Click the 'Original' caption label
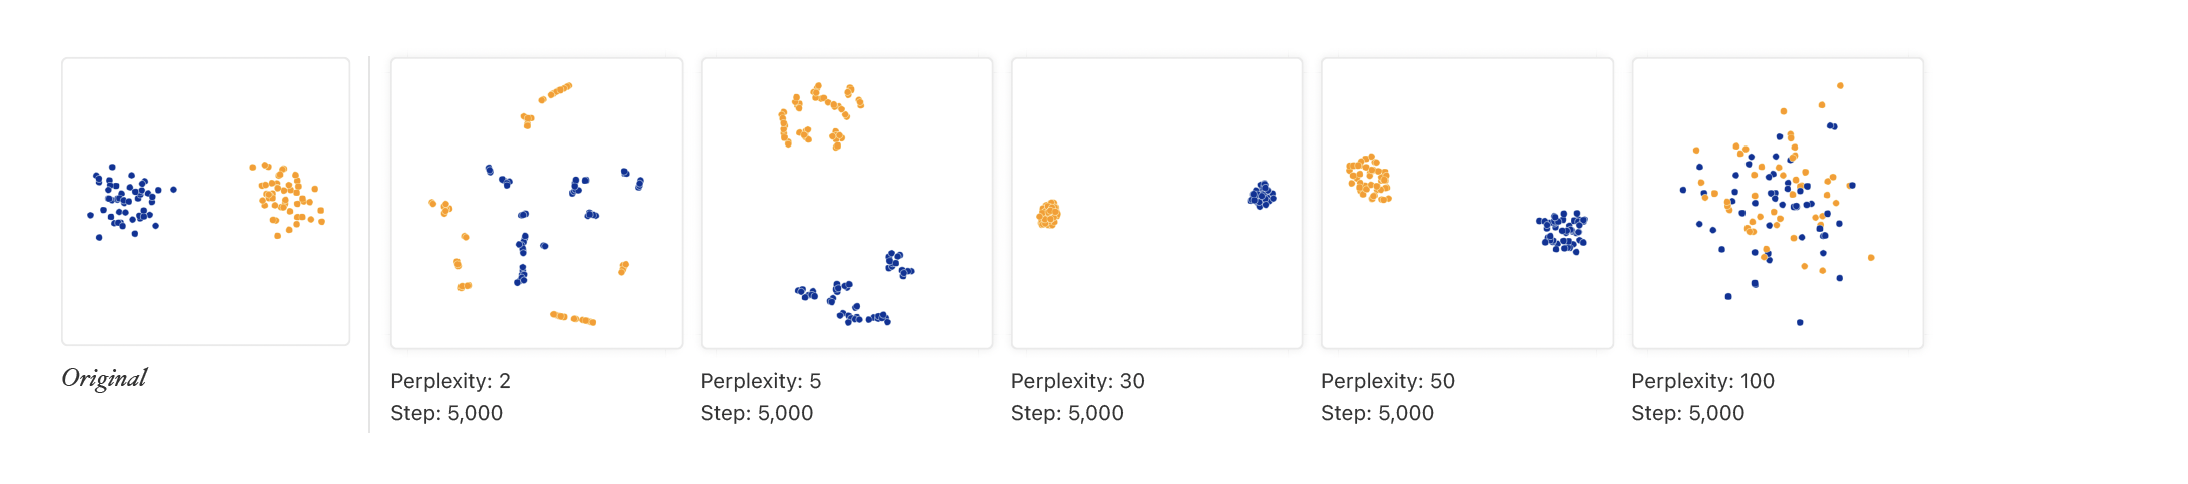 click(x=104, y=378)
